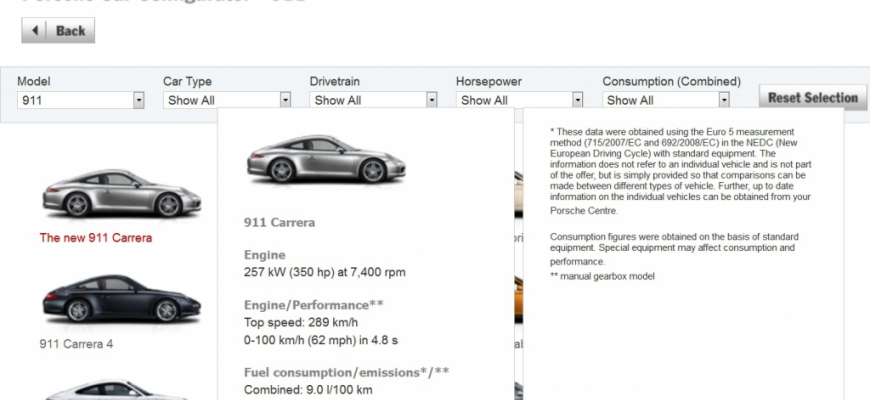The width and height of the screenshot is (870, 400).
Task: Open the Horsepower dropdown
Action: (x=519, y=100)
